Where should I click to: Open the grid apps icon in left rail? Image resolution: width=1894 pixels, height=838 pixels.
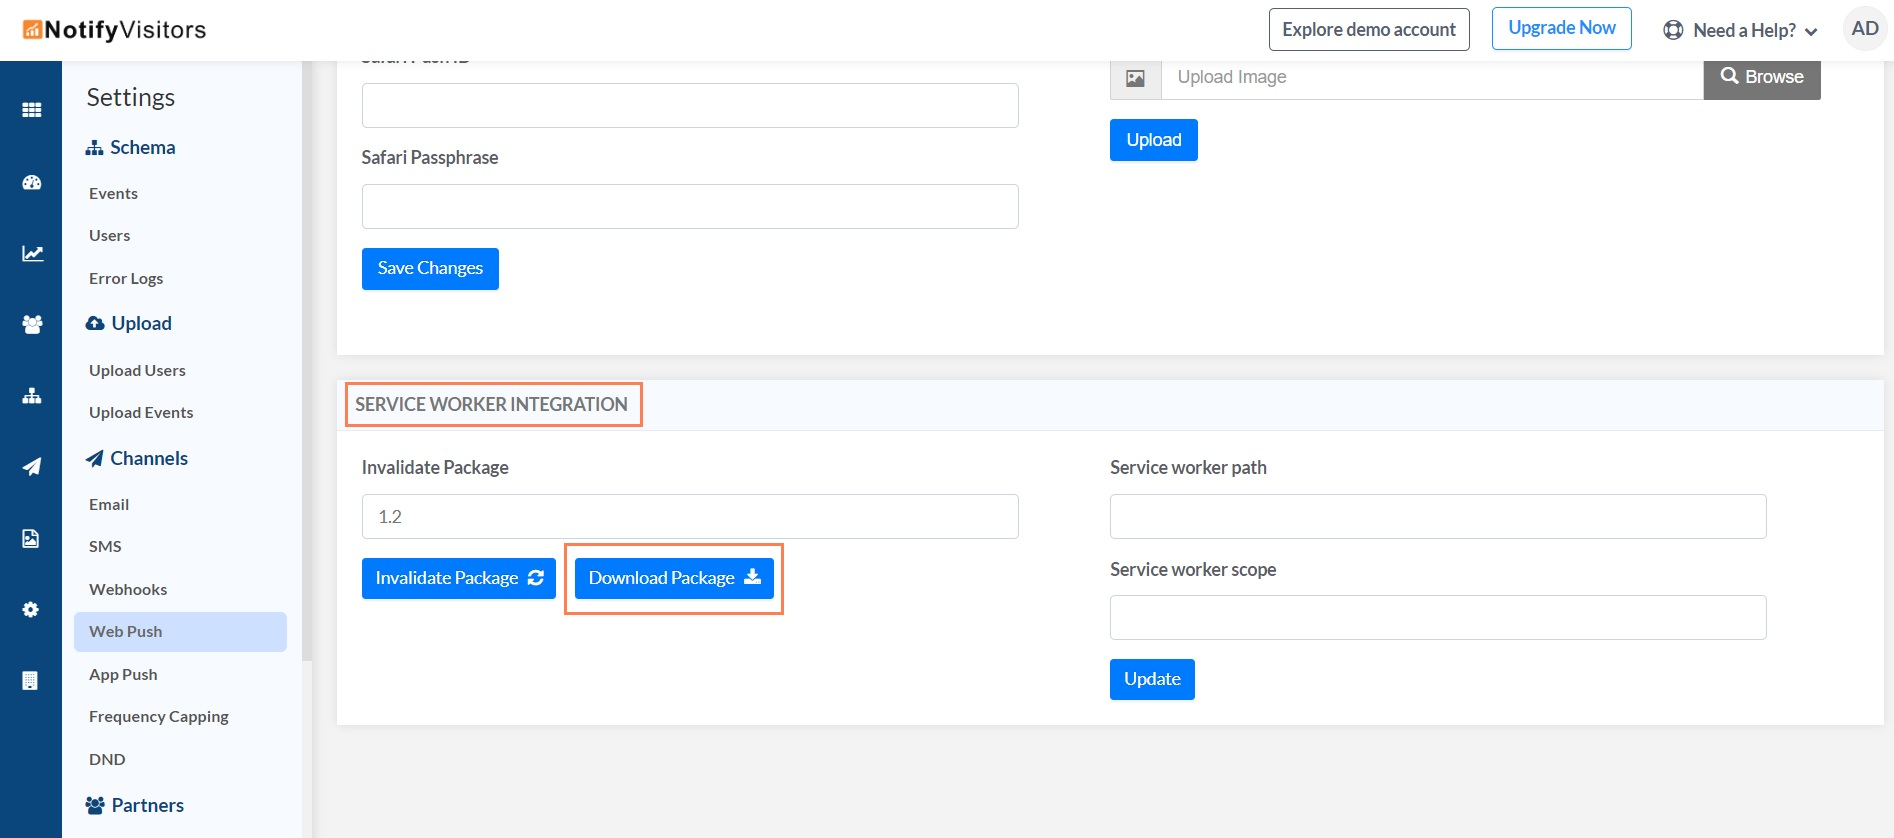point(32,110)
